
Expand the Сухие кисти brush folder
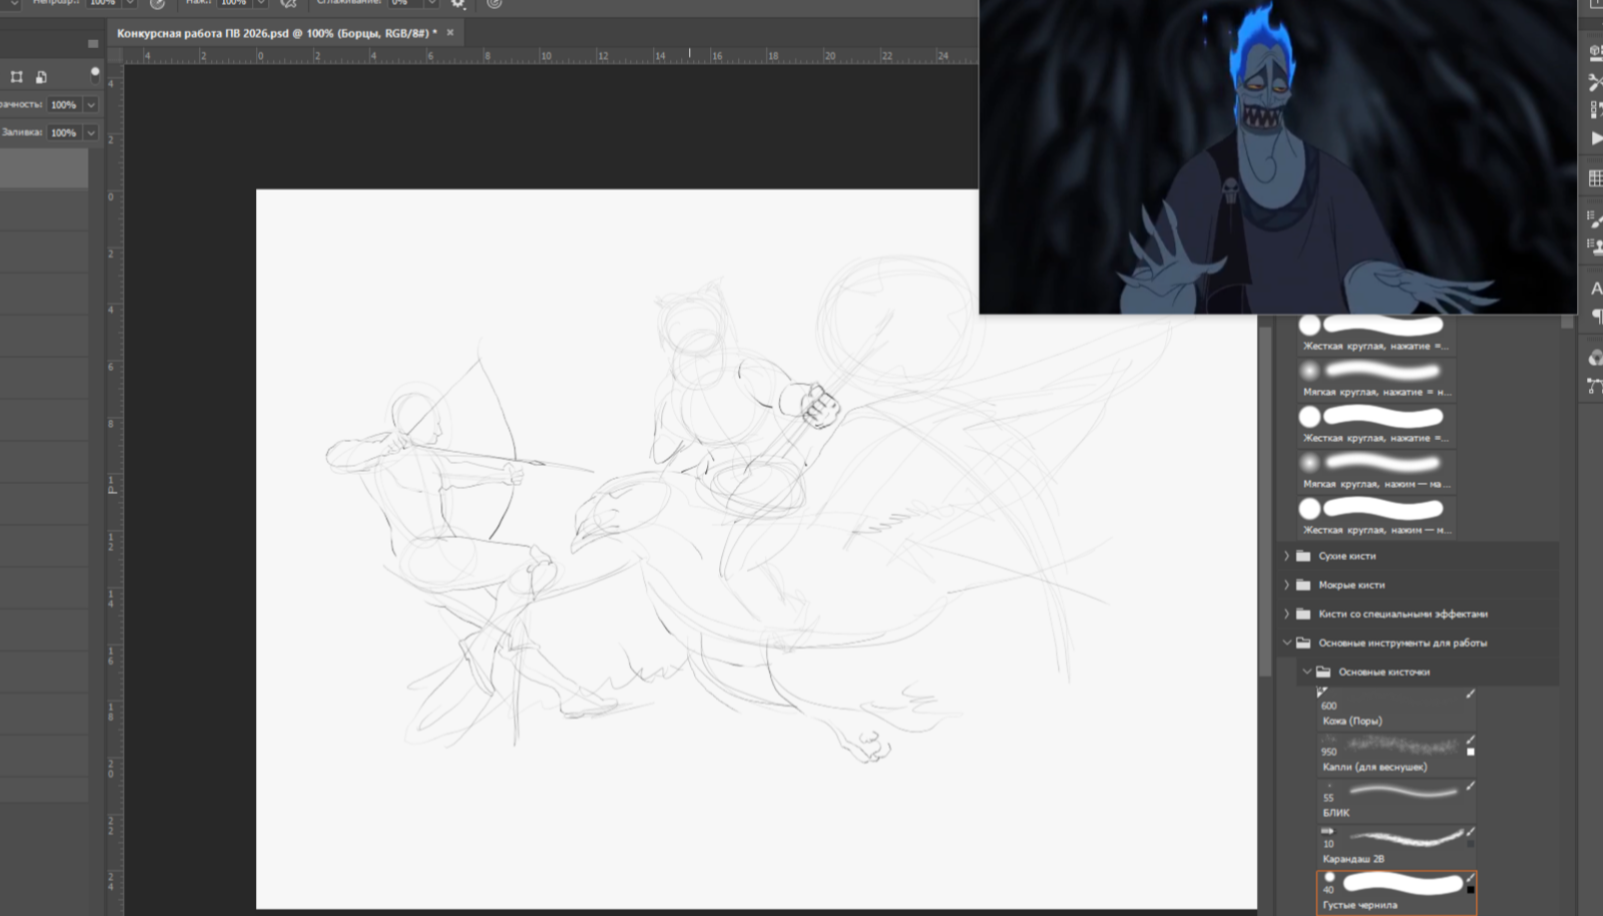point(1287,556)
